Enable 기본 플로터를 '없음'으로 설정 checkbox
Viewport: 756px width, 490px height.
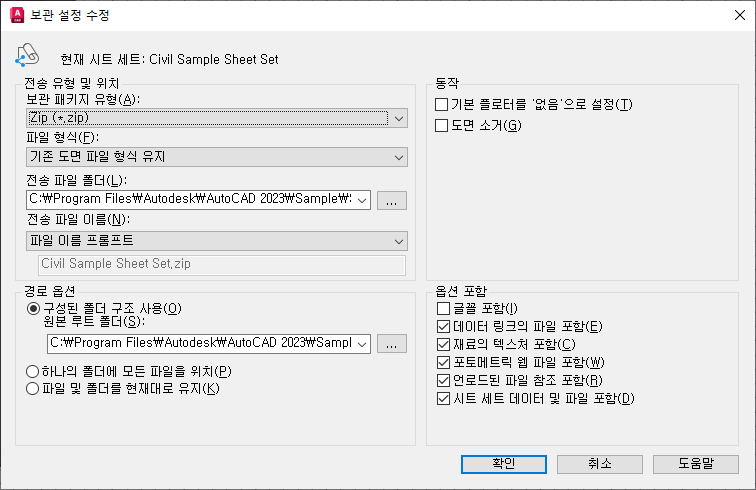coord(441,104)
